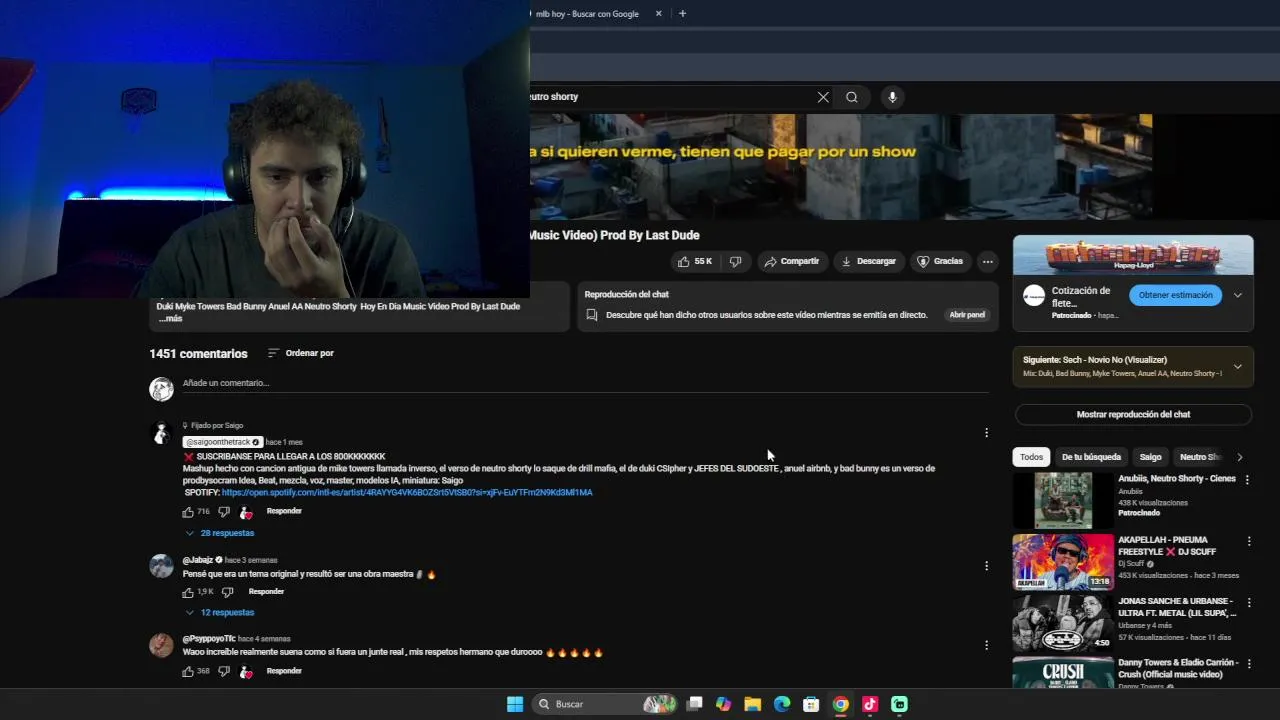Select the Todos filter chip

tap(1031, 457)
